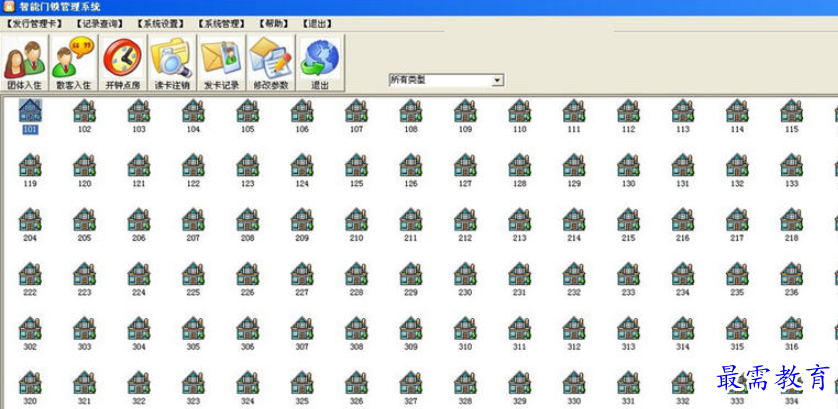This screenshot has width=838, height=409.
Task: Open the 记录查询 menu
Action: coord(100,24)
